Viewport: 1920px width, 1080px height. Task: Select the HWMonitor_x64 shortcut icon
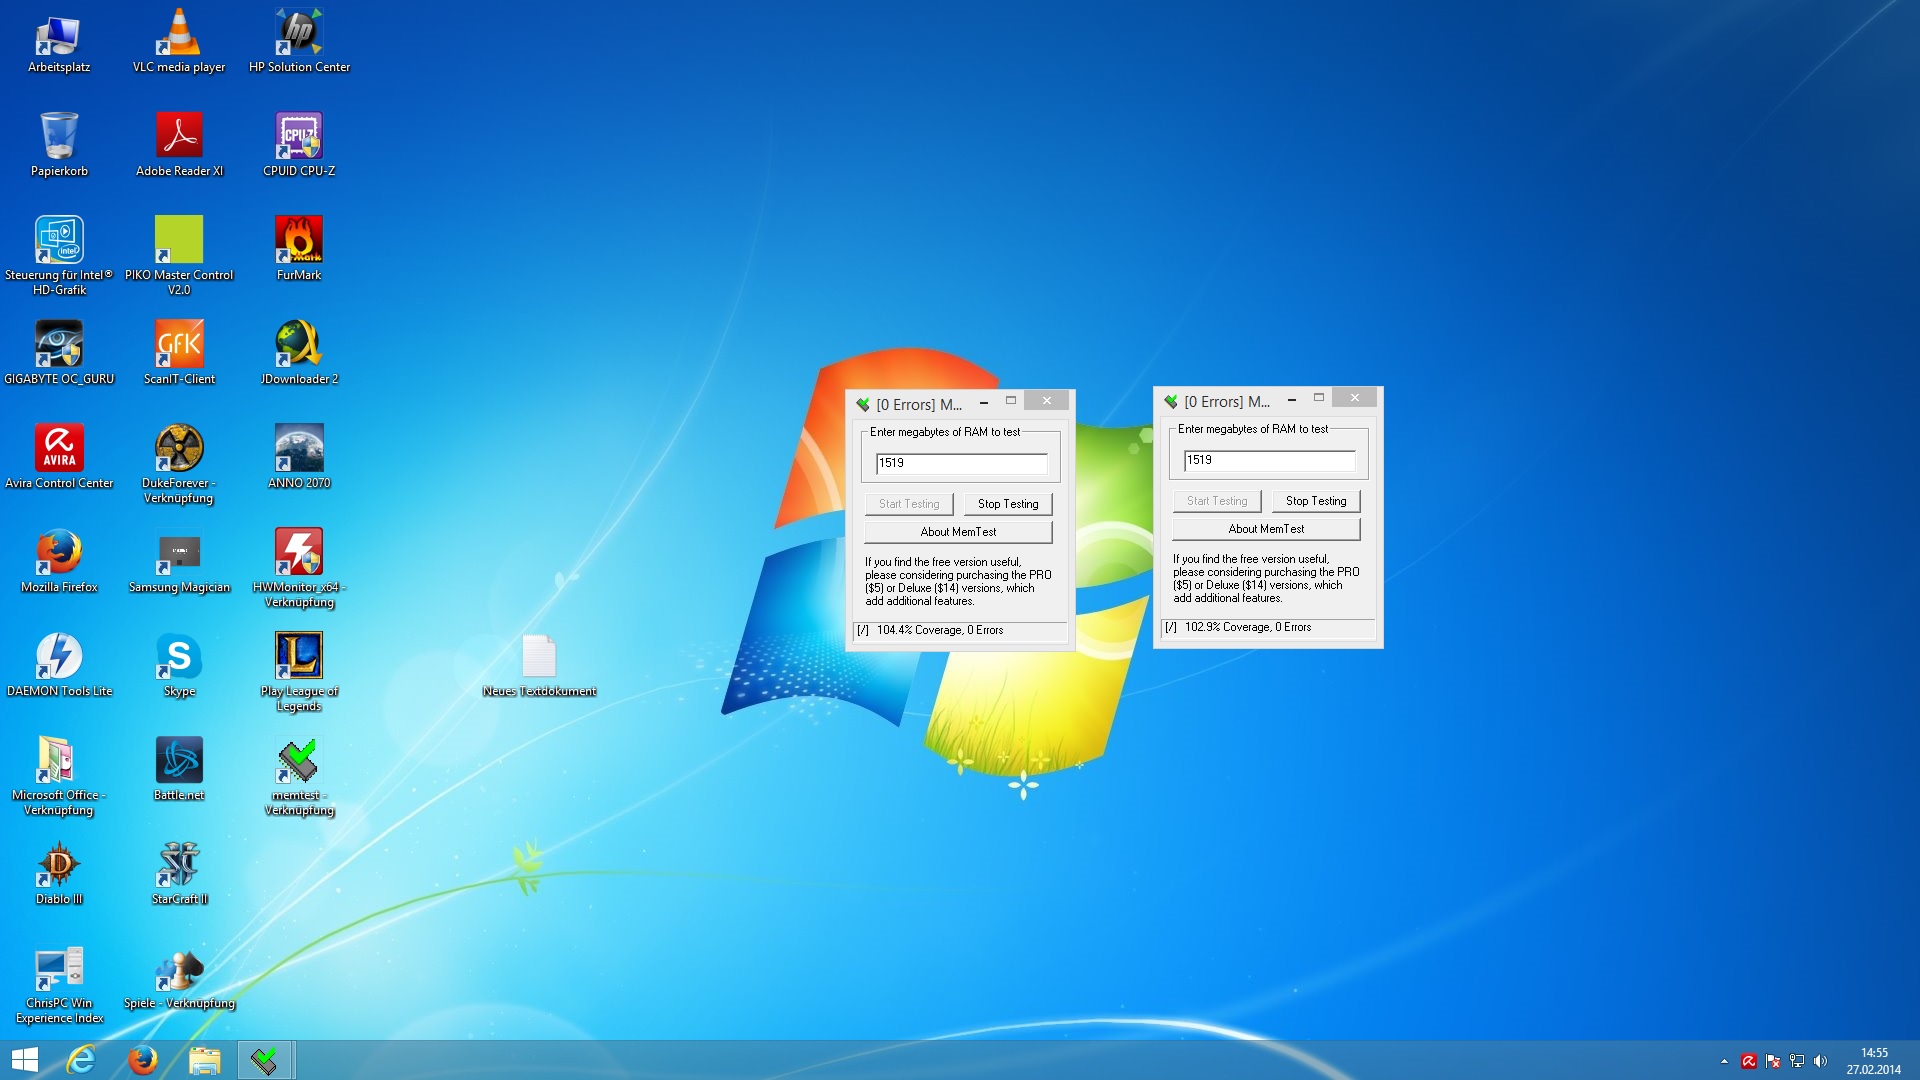pos(299,552)
